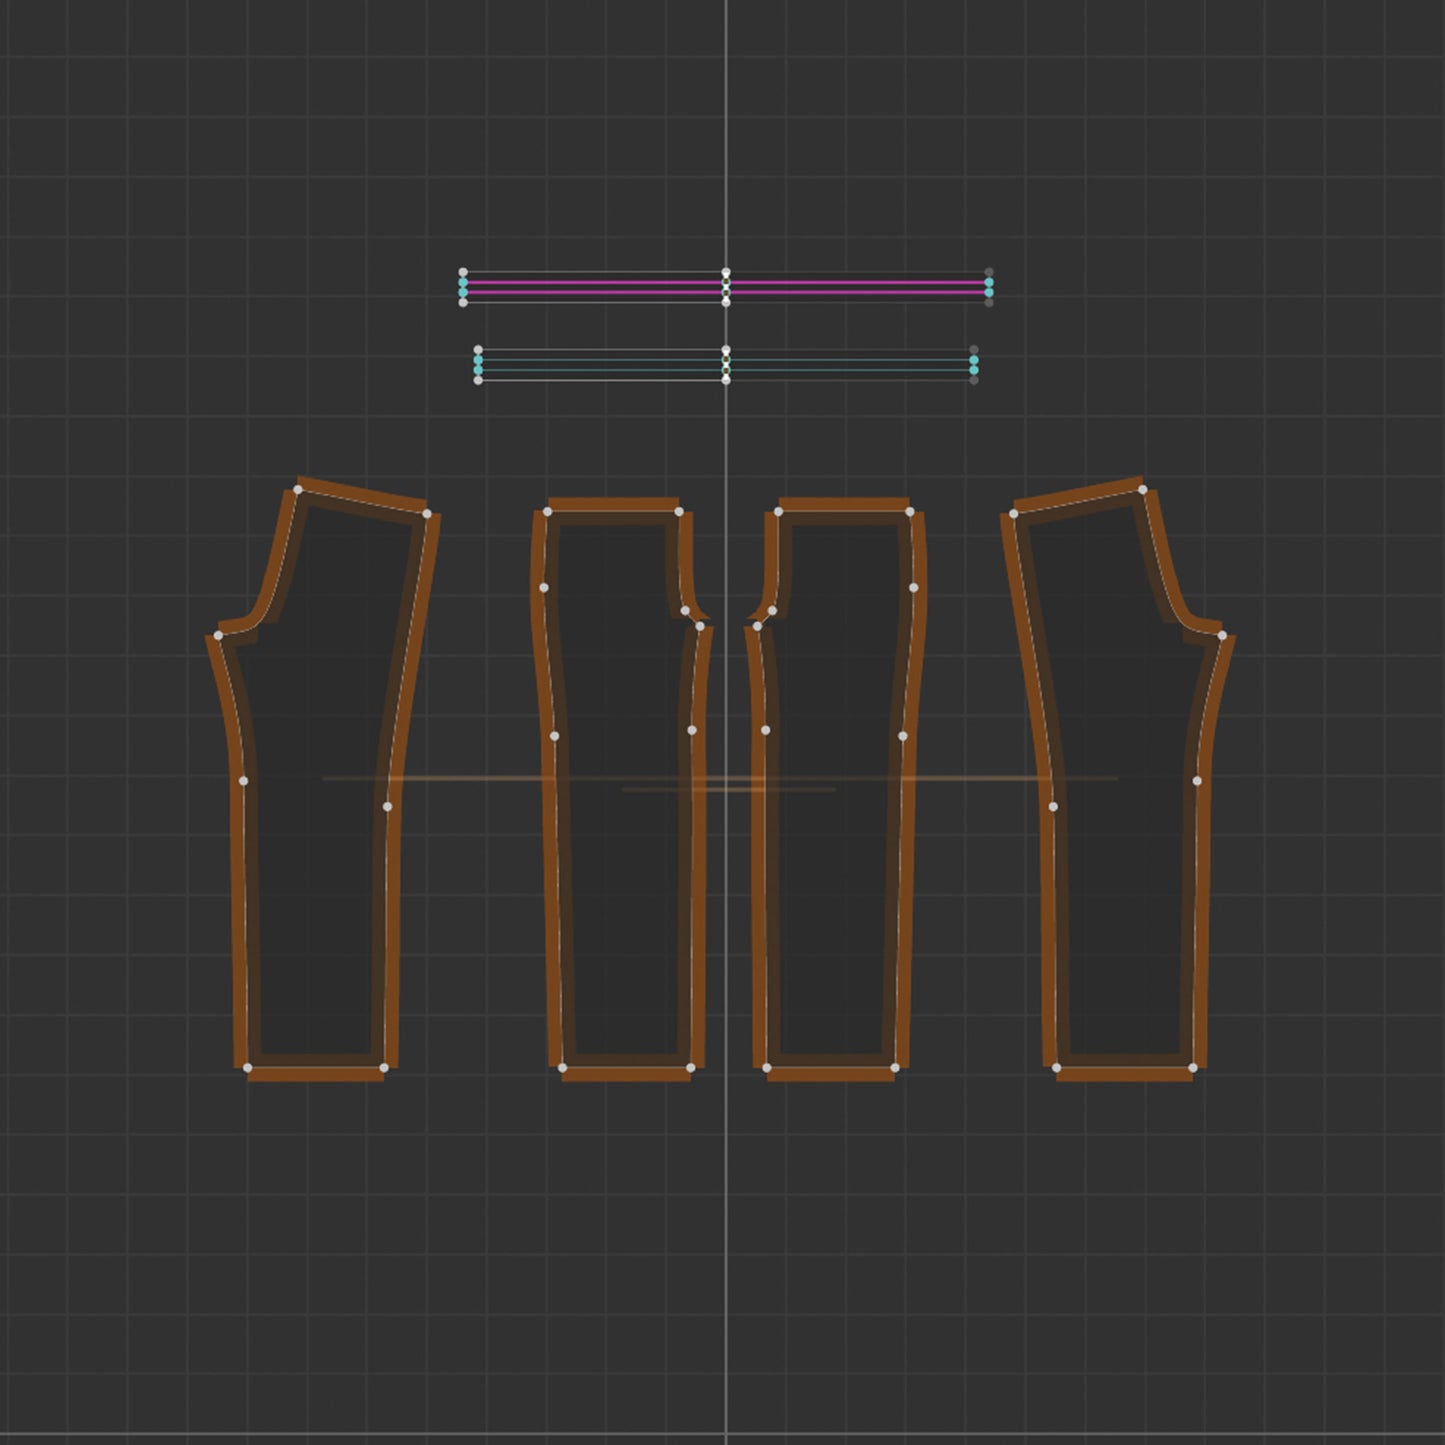Click top-left corner point of inner-left panel
Image resolution: width=1445 pixels, height=1445 pixels.
[547, 512]
